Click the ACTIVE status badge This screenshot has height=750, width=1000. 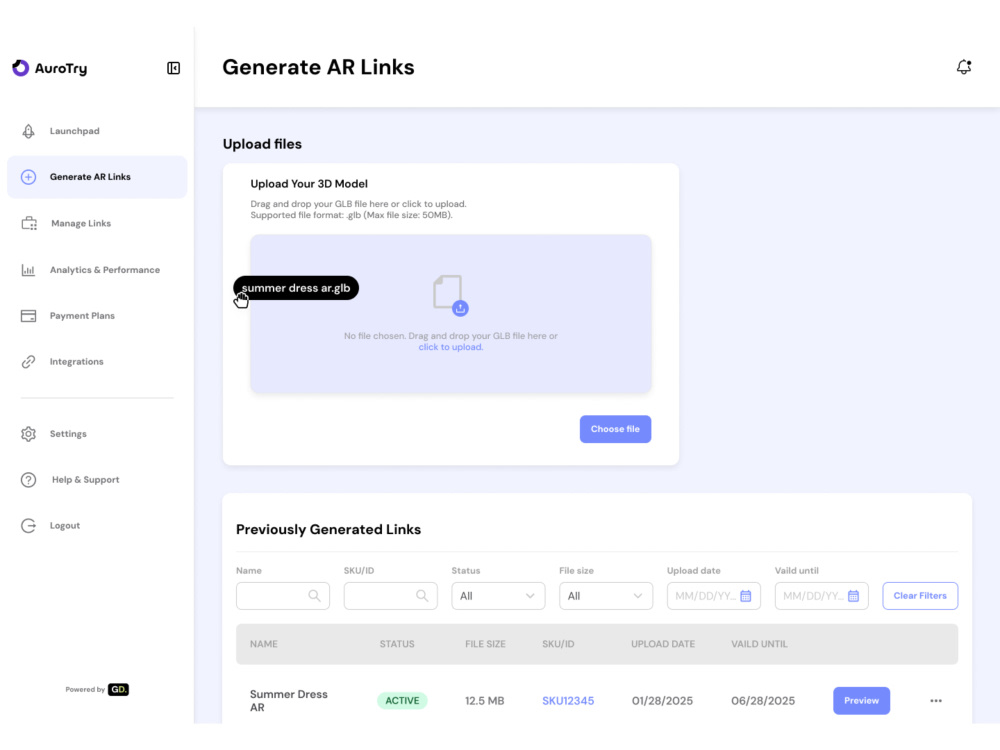402,701
